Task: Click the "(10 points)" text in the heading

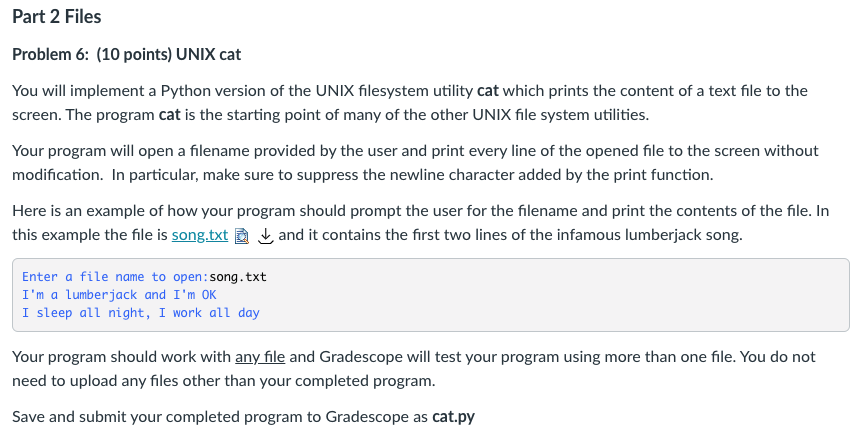Action: [134, 54]
